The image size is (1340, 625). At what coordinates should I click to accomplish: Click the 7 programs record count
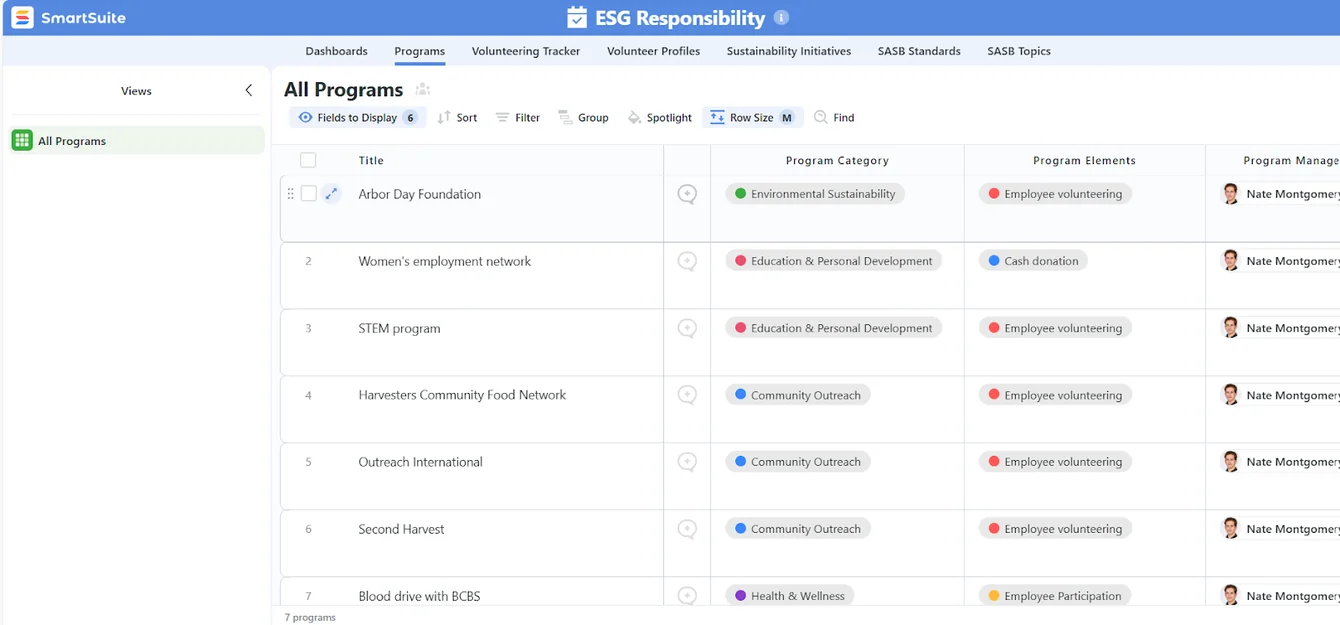coord(310,617)
